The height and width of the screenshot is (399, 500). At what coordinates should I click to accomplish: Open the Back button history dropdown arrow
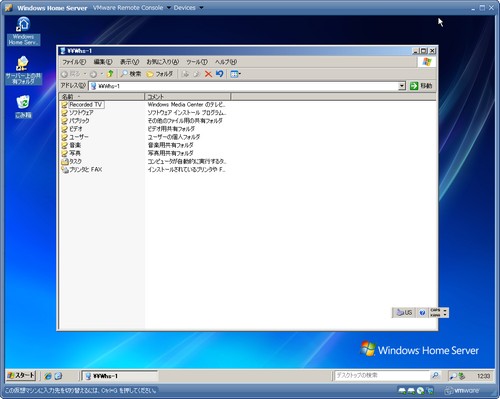(x=85, y=74)
